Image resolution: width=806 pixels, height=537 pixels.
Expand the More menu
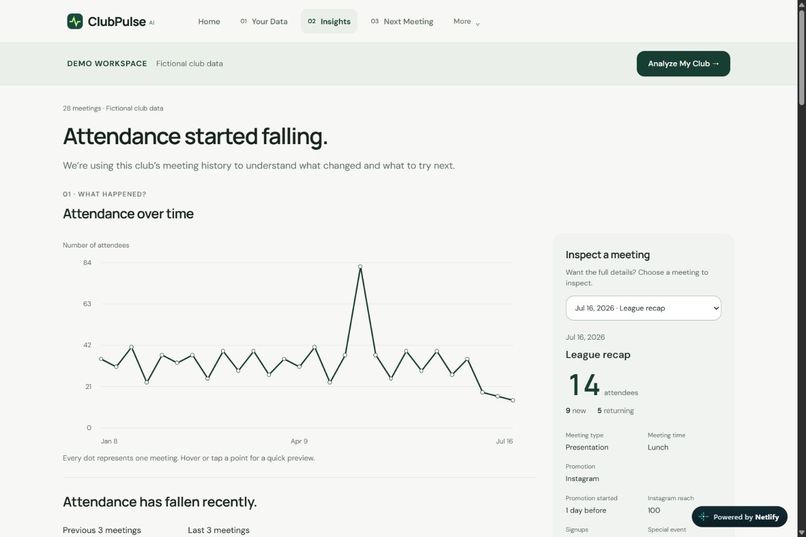click(x=466, y=22)
